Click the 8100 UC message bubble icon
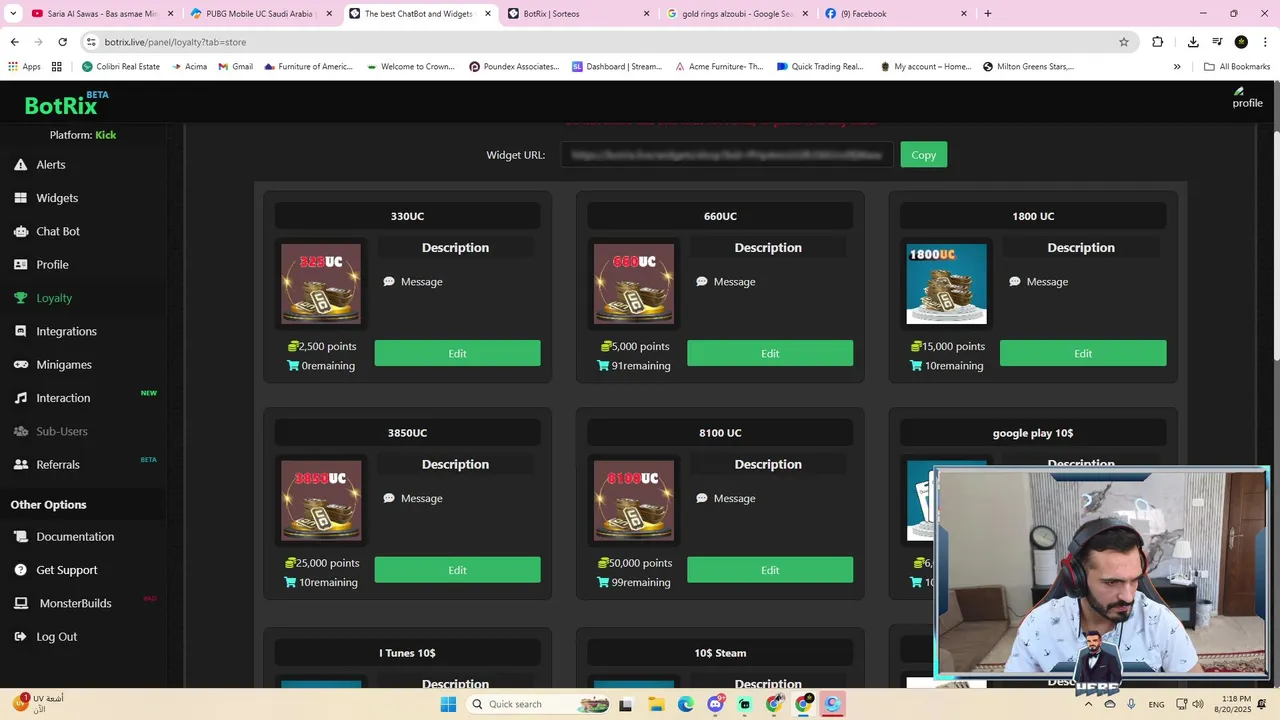 point(702,498)
